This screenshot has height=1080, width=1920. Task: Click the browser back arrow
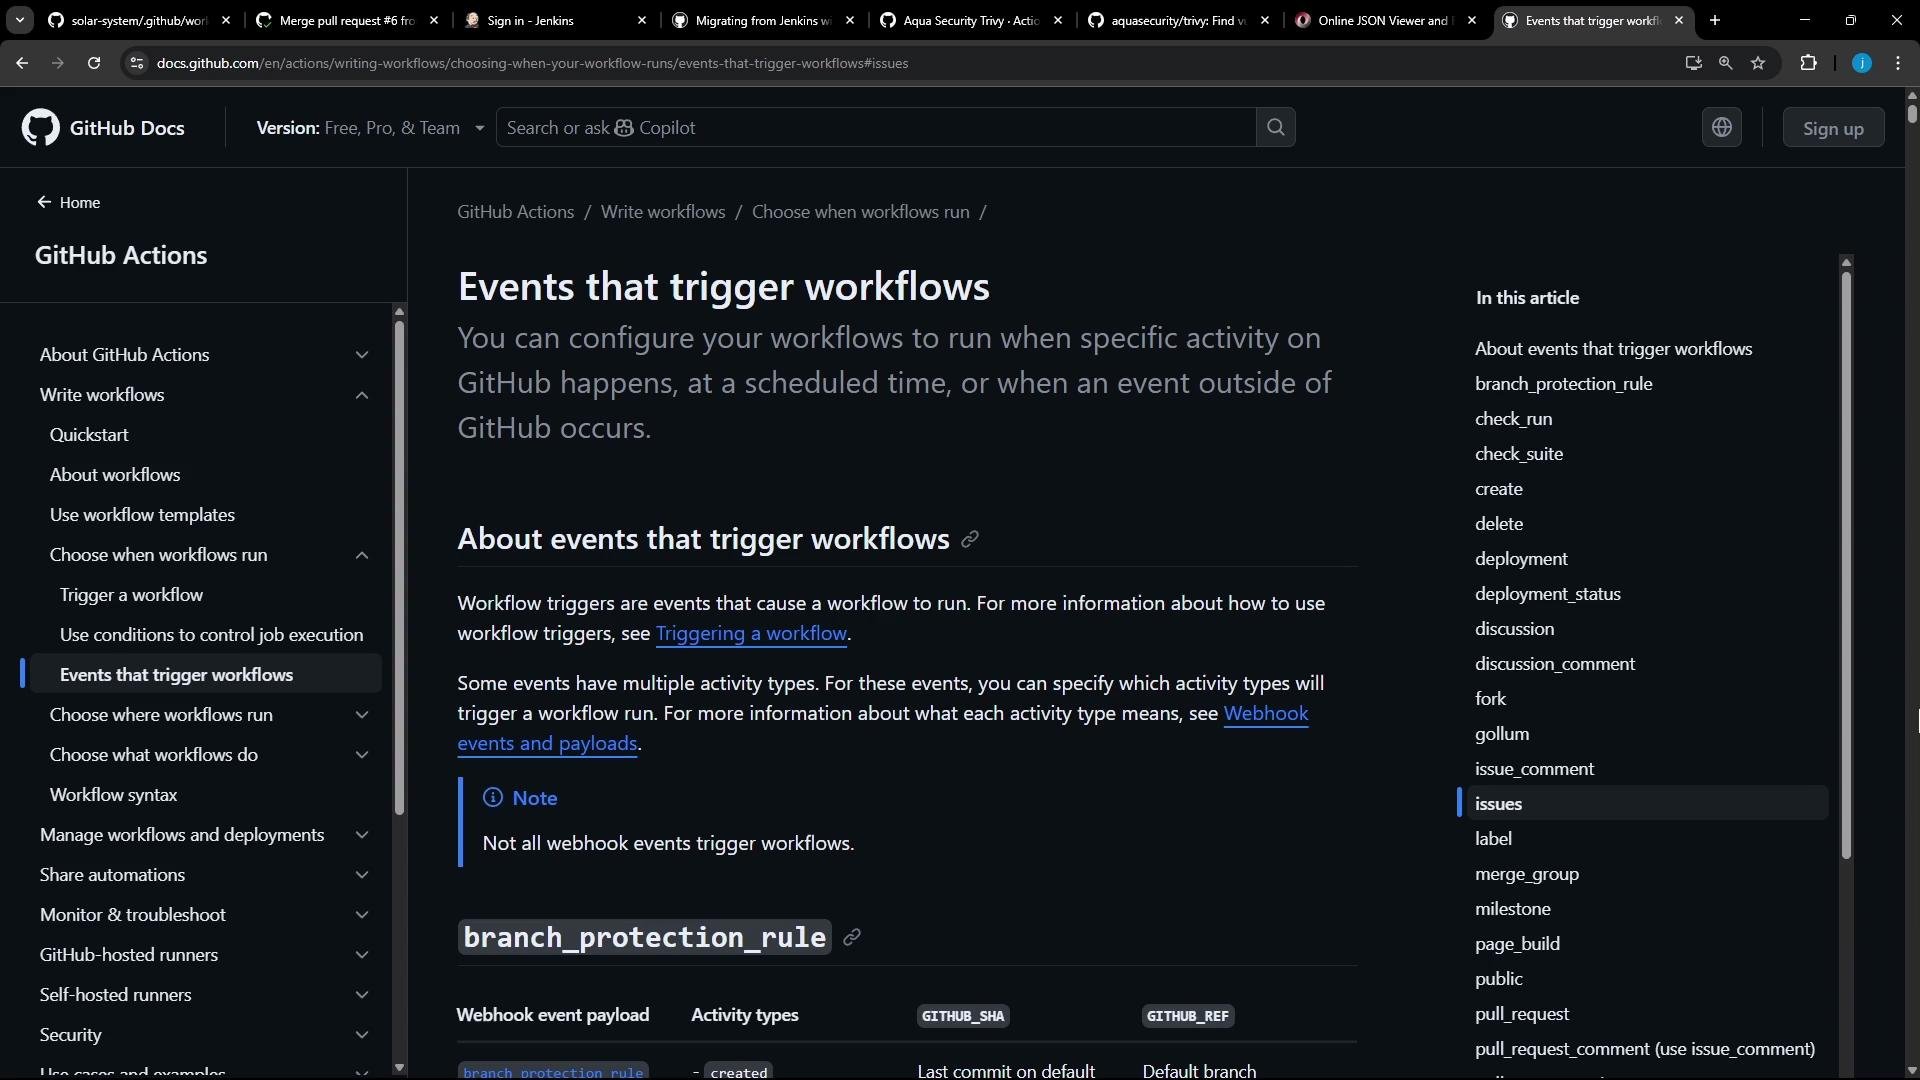(x=22, y=63)
